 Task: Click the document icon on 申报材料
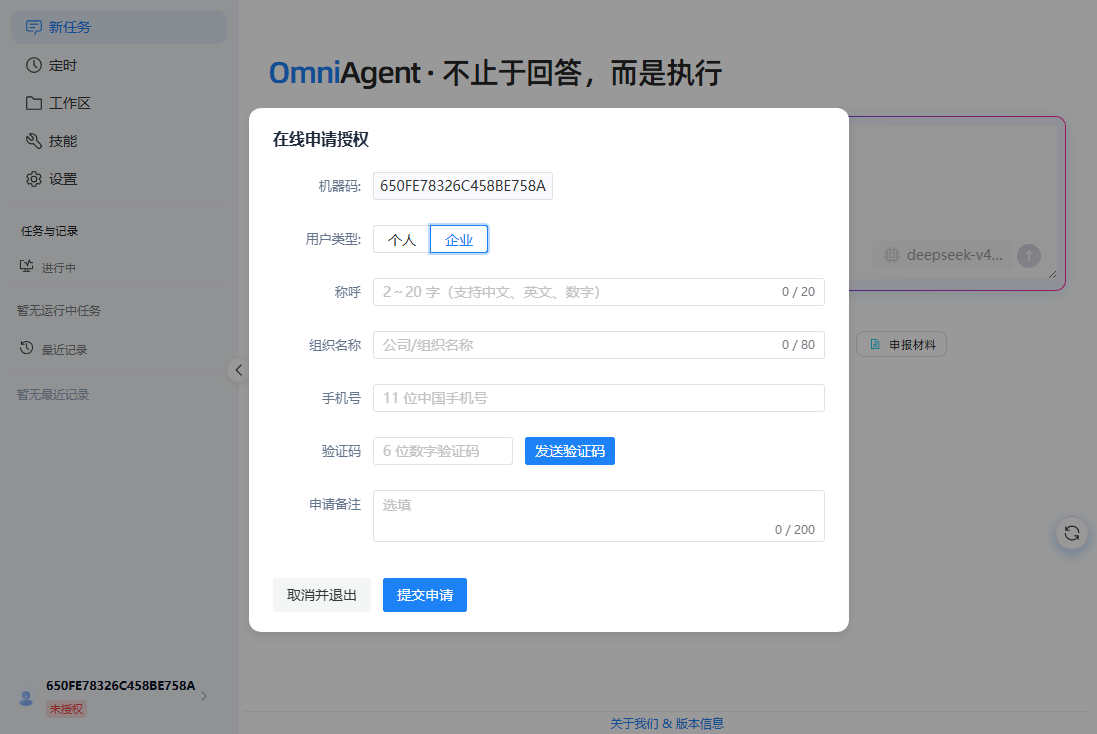(x=875, y=344)
